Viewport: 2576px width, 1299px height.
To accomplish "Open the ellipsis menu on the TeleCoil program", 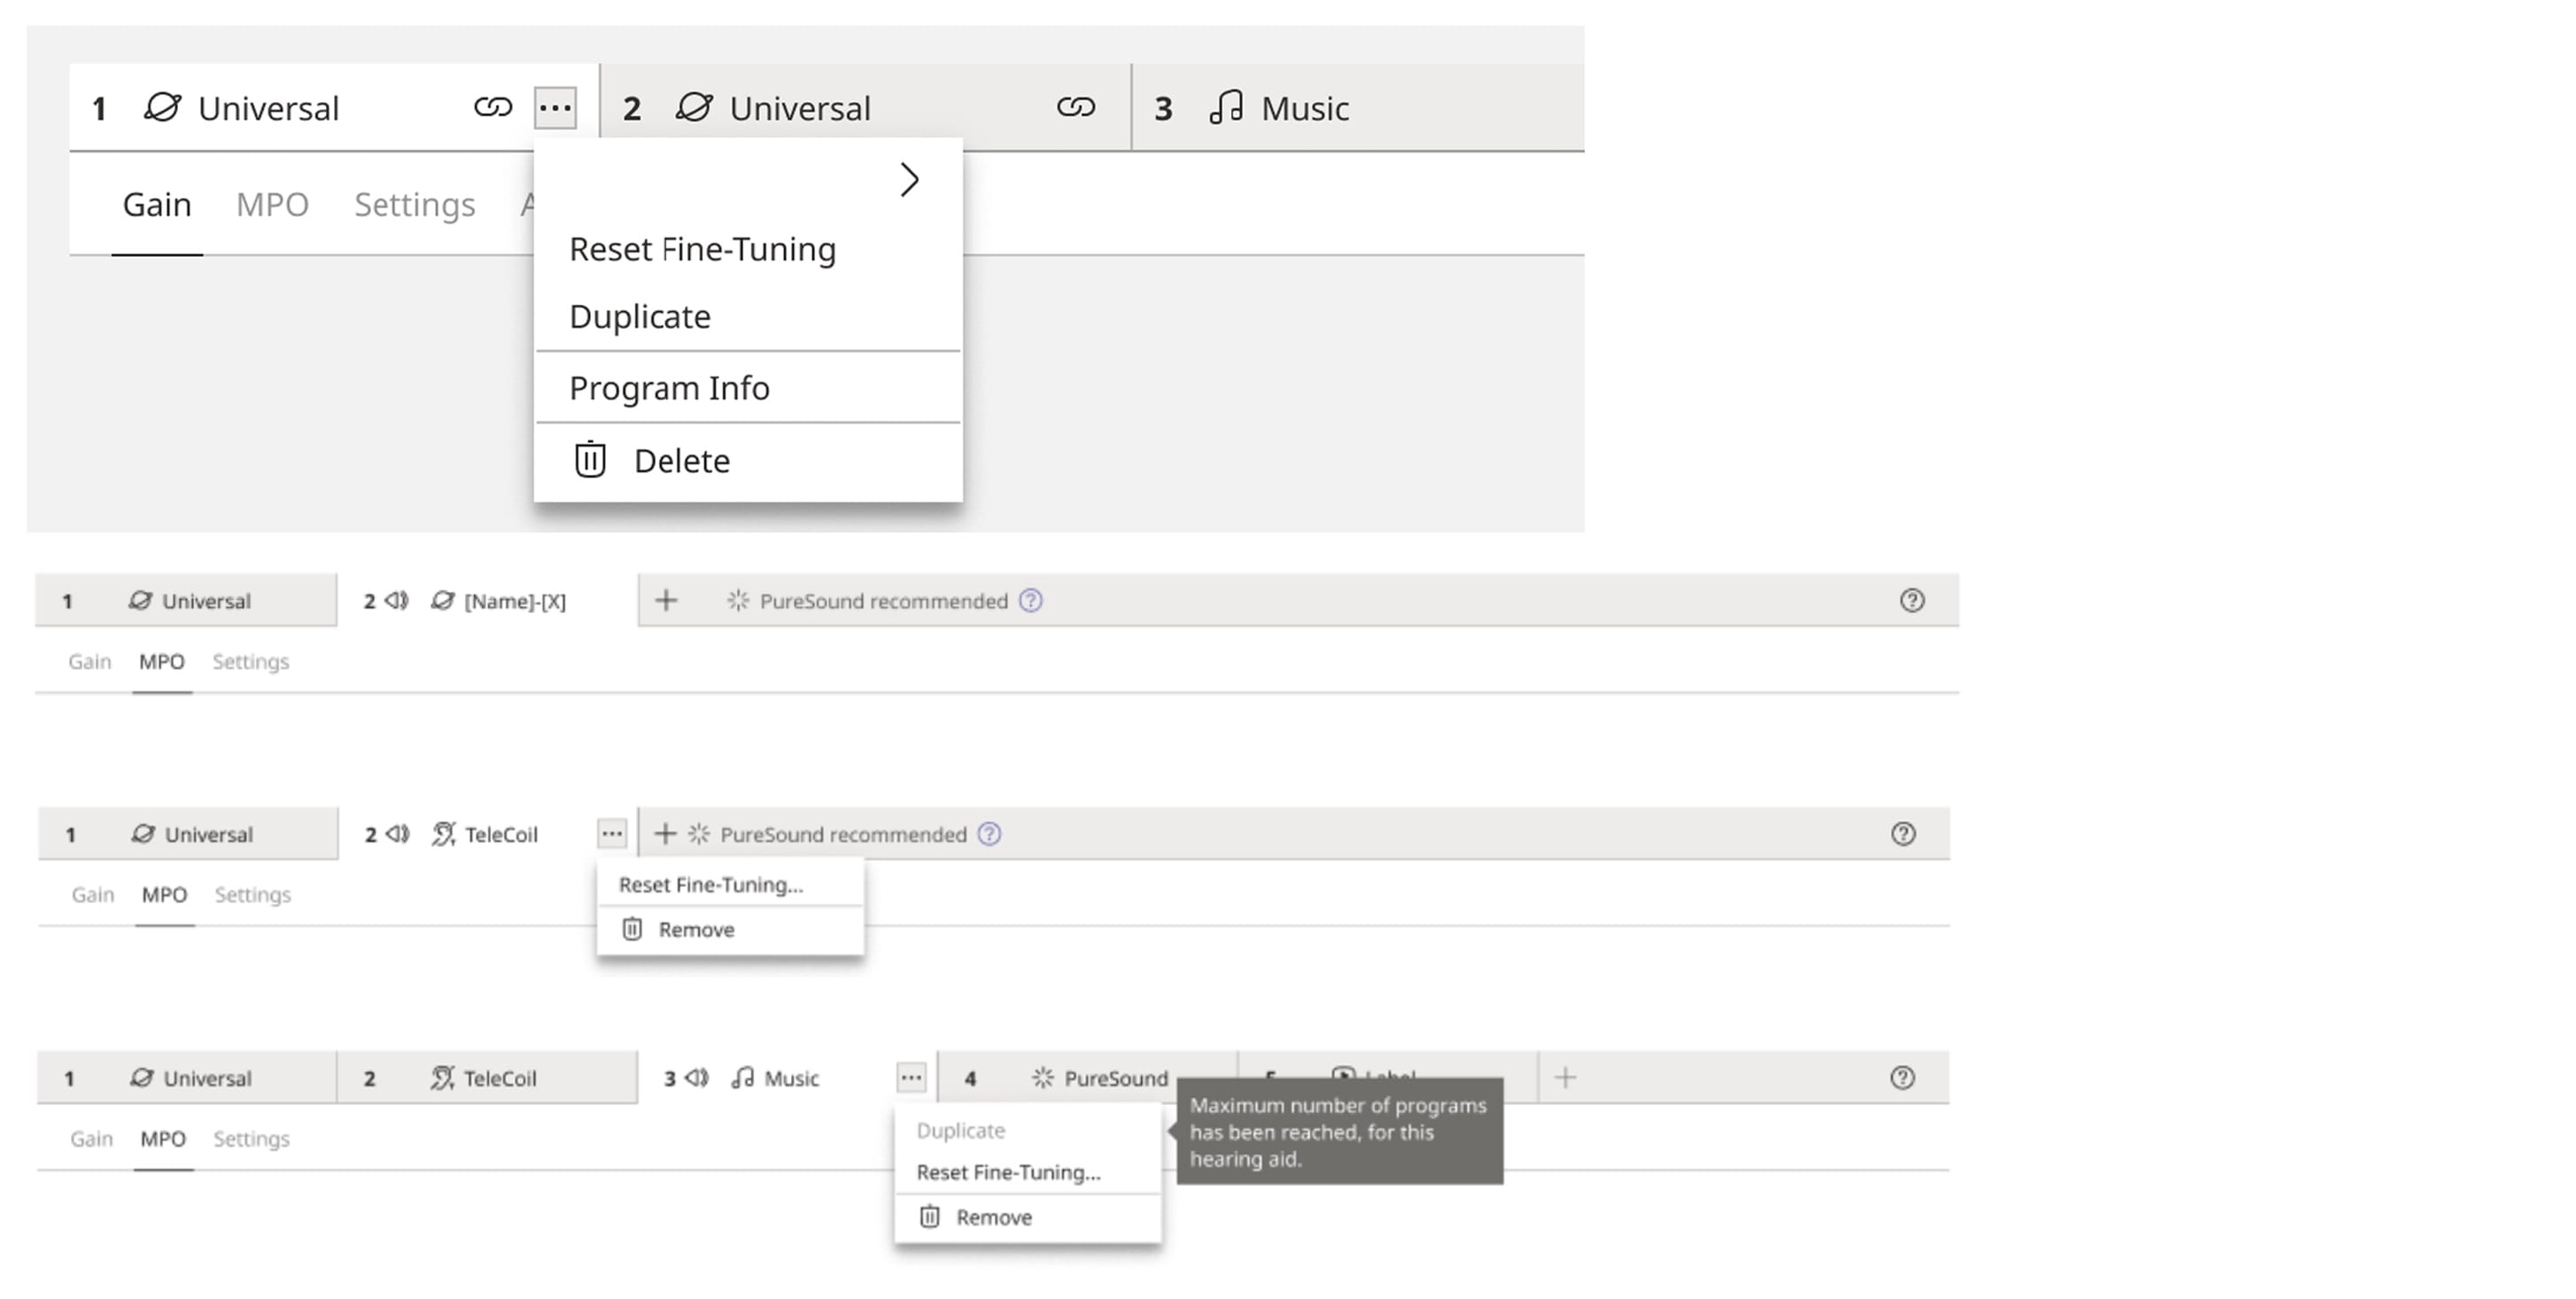I will 611,833.
